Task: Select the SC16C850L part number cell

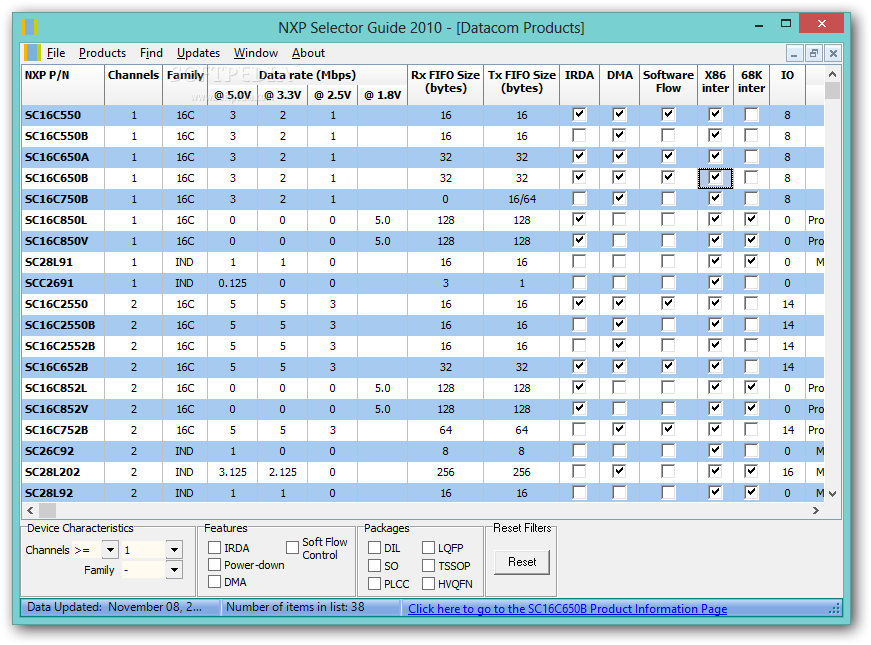Action: (63, 220)
